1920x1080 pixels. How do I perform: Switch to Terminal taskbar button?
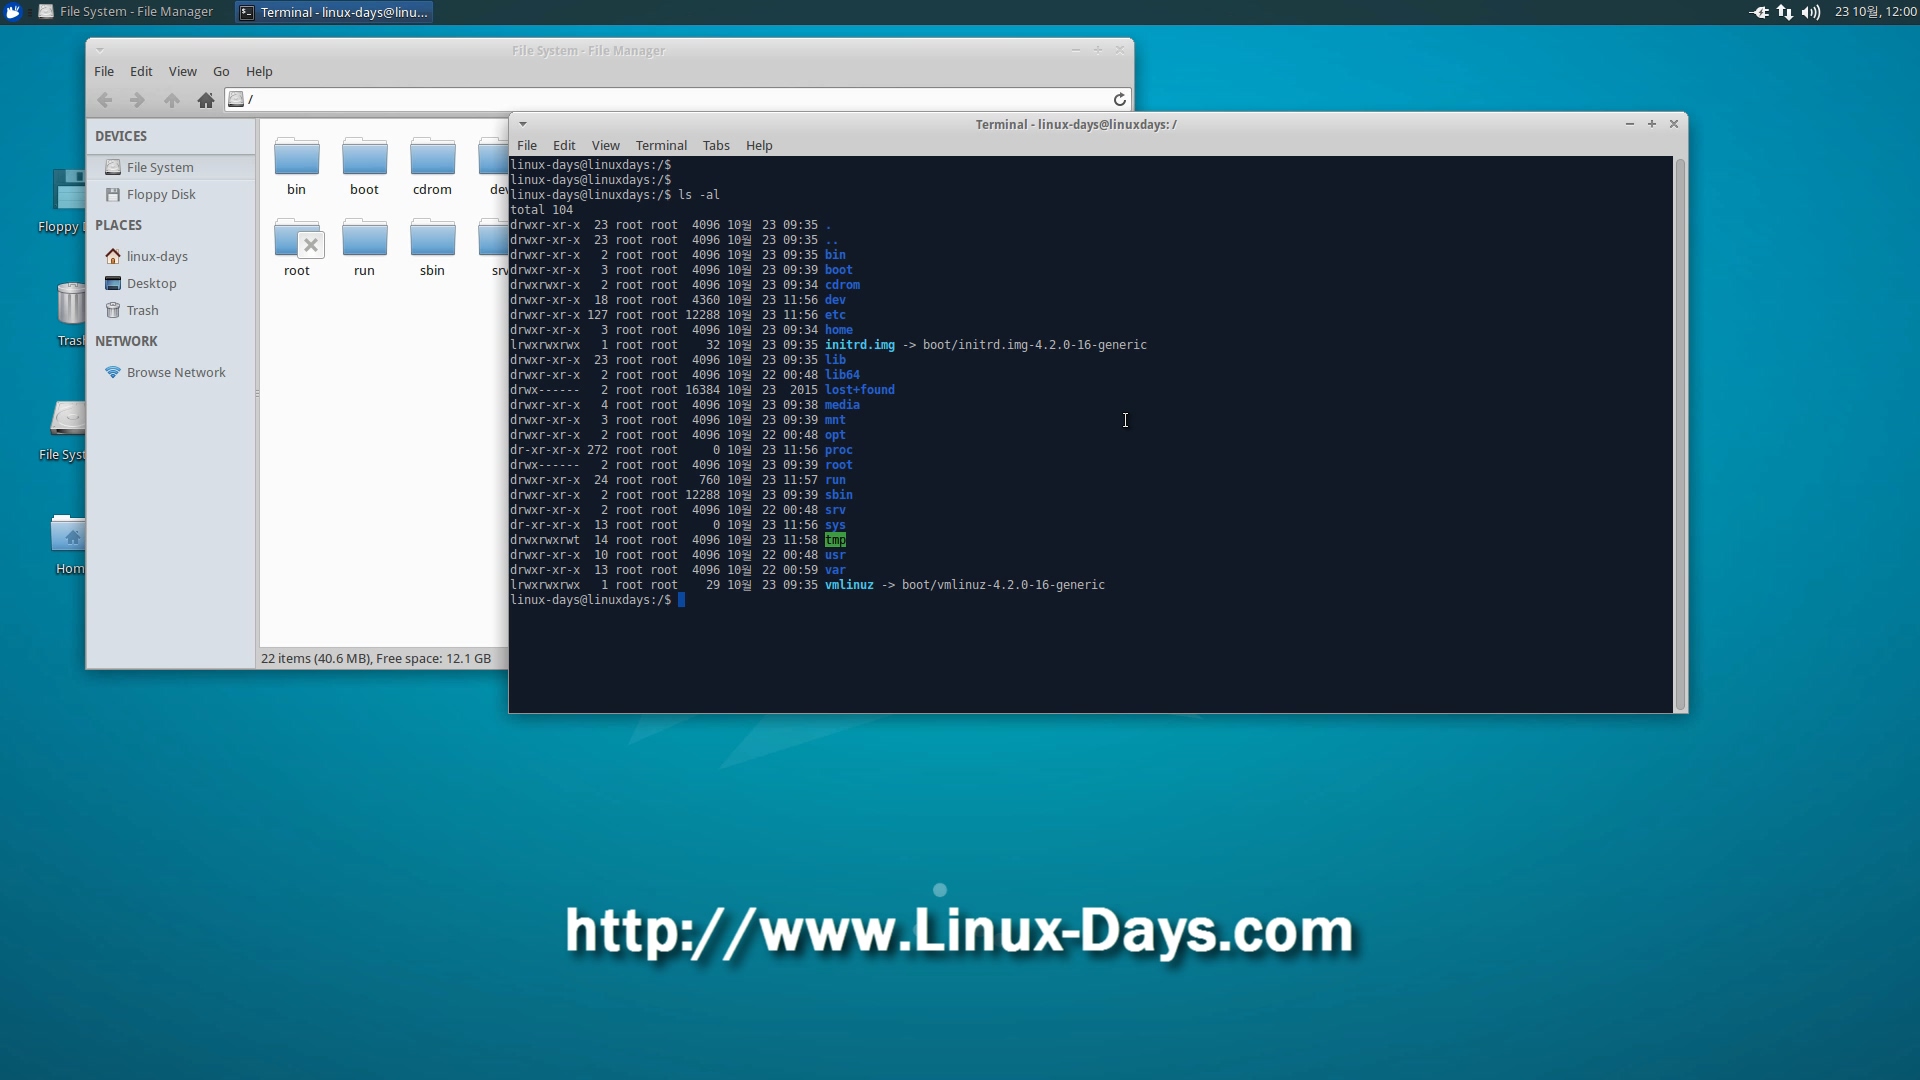(334, 12)
